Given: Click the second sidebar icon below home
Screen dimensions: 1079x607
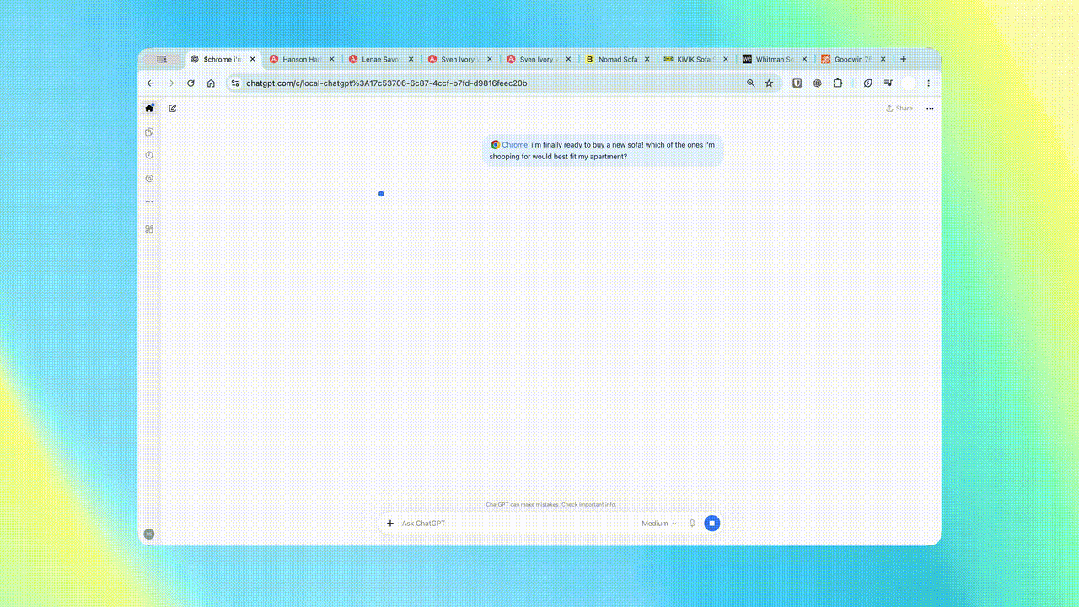Looking at the screenshot, I should pyautogui.click(x=149, y=132).
